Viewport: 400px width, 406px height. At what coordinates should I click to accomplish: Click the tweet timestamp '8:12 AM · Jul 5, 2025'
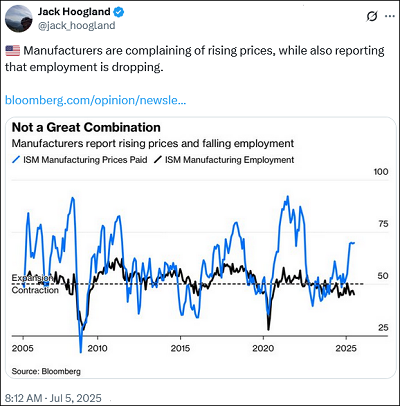(53, 398)
